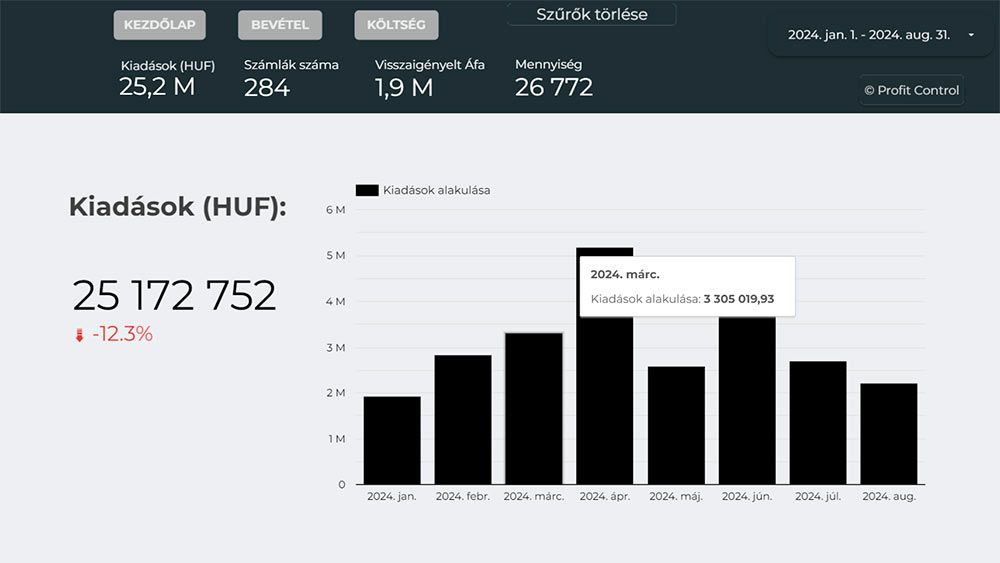Viewport: 1000px width, 563px height.
Task: Select the 2024. jan. bar
Action: (x=392, y=440)
